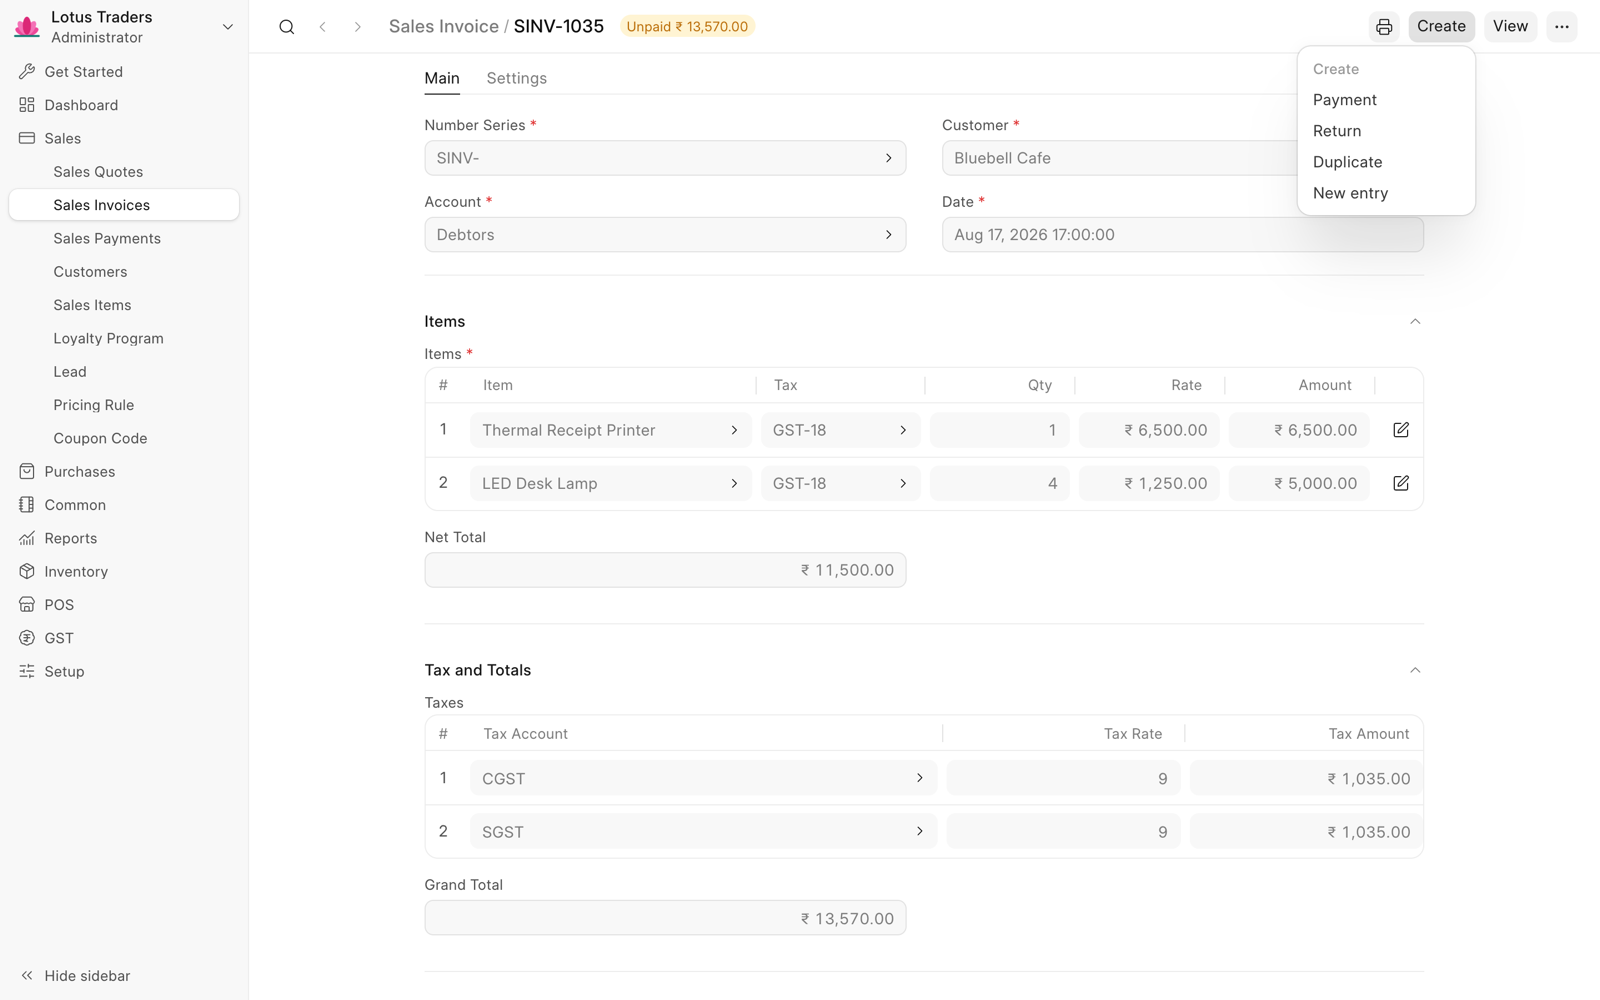Click the print icon
This screenshot has width=1600, height=1000.
pyautogui.click(x=1384, y=27)
